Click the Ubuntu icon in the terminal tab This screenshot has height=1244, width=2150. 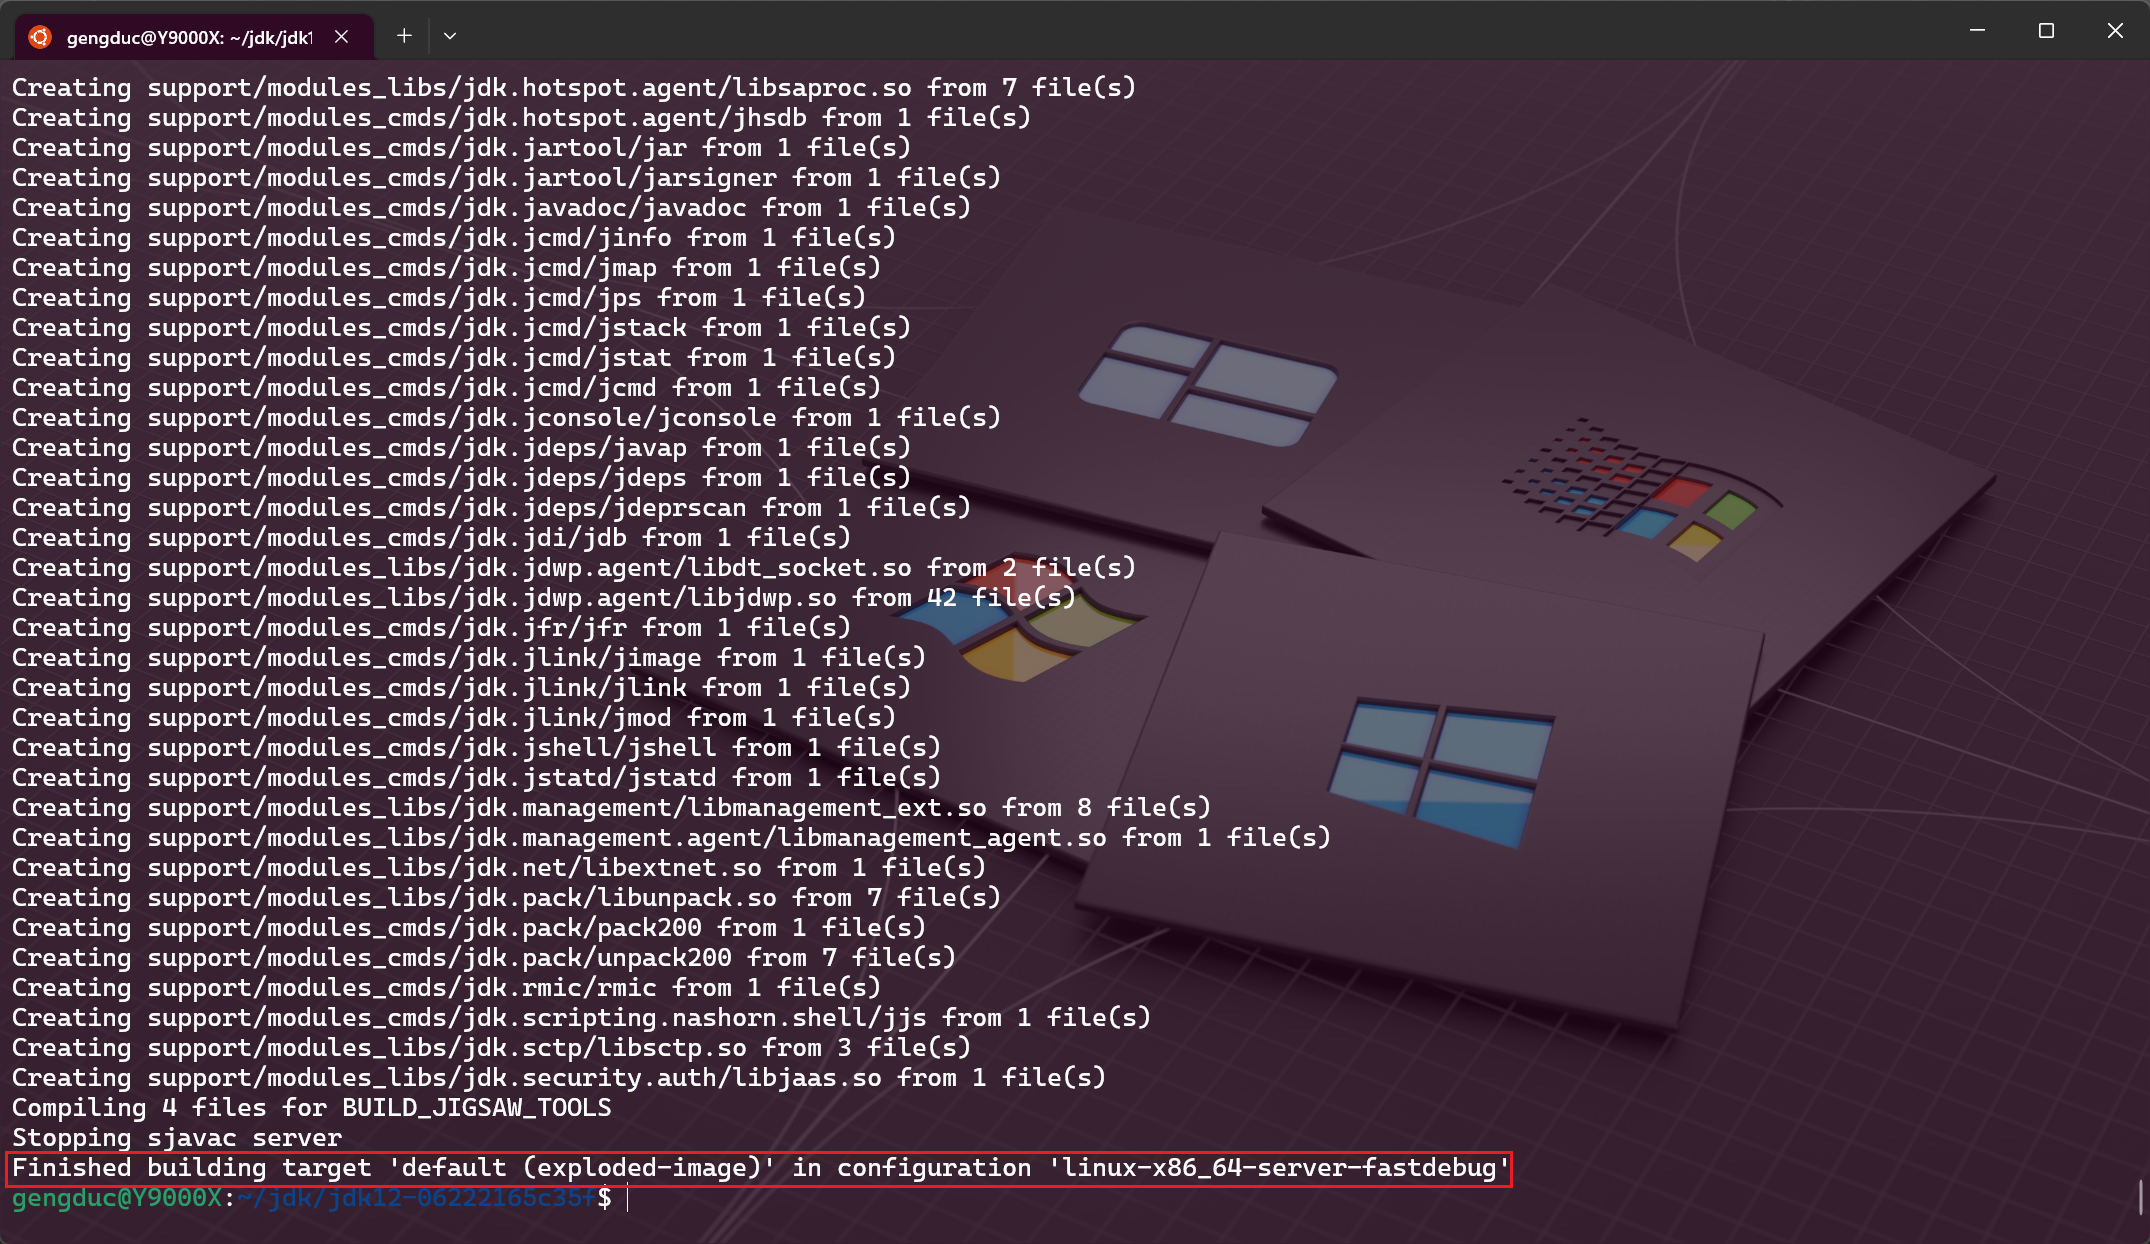pyautogui.click(x=40, y=37)
